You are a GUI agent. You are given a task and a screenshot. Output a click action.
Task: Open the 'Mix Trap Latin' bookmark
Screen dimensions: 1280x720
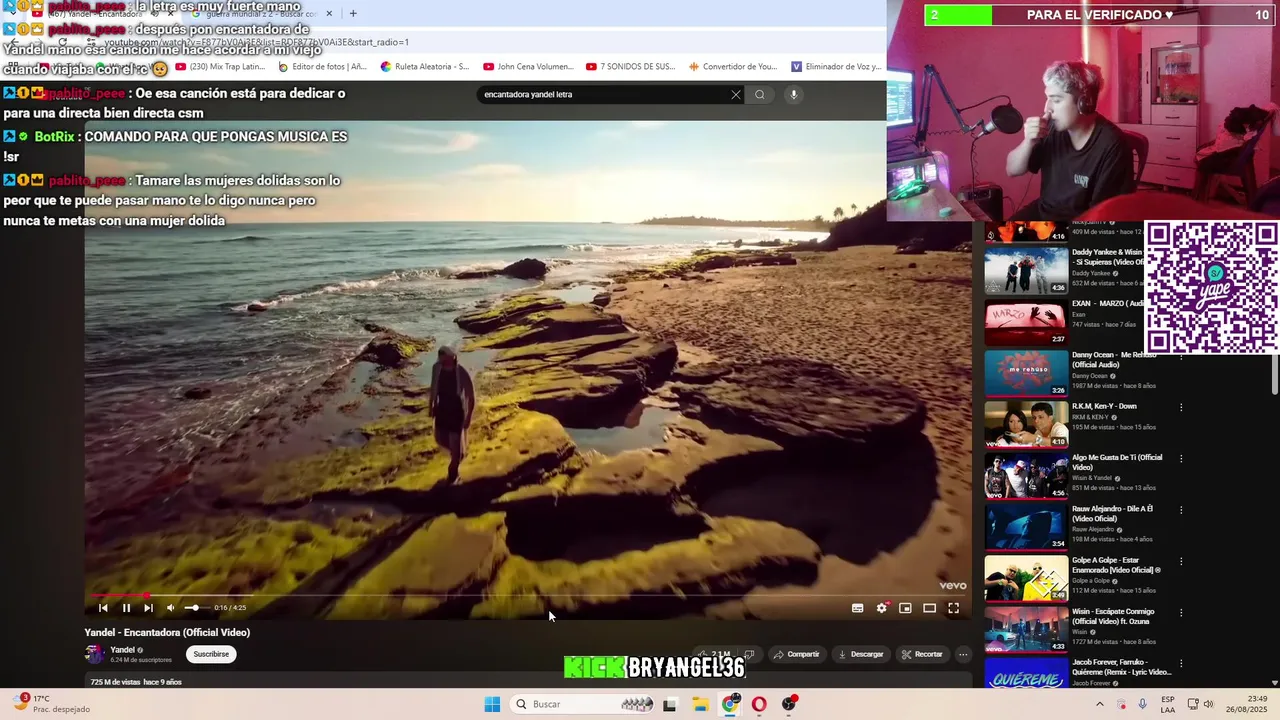click(x=220, y=67)
